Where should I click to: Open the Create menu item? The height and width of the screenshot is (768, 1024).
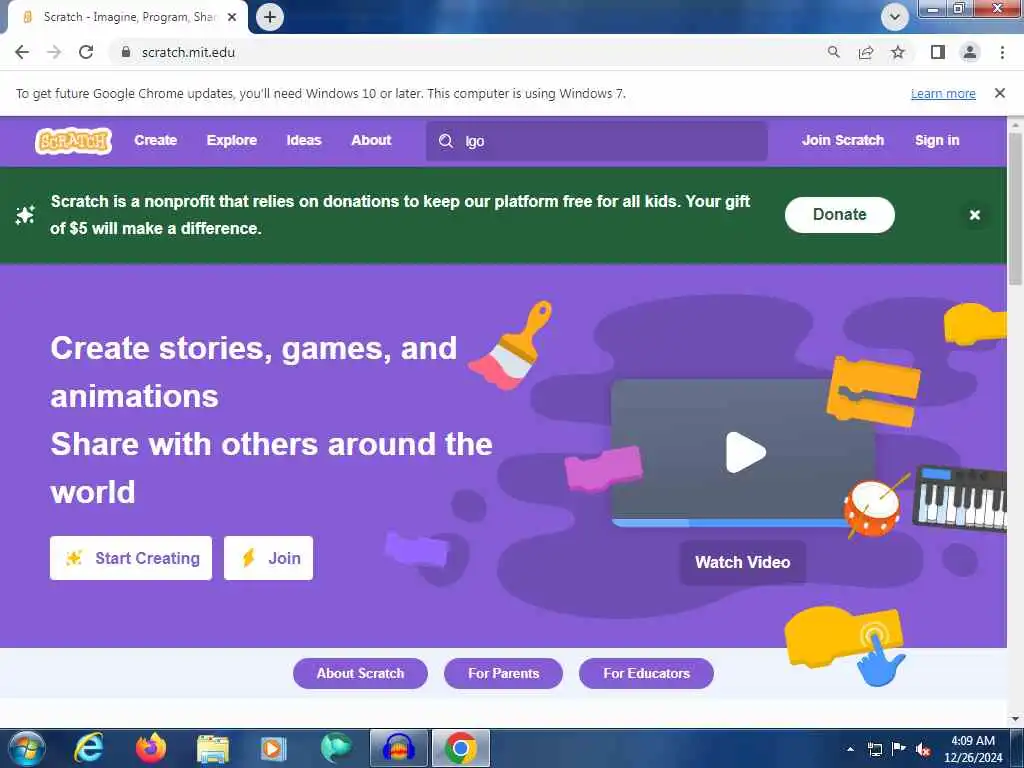pyautogui.click(x=155, y=140)
